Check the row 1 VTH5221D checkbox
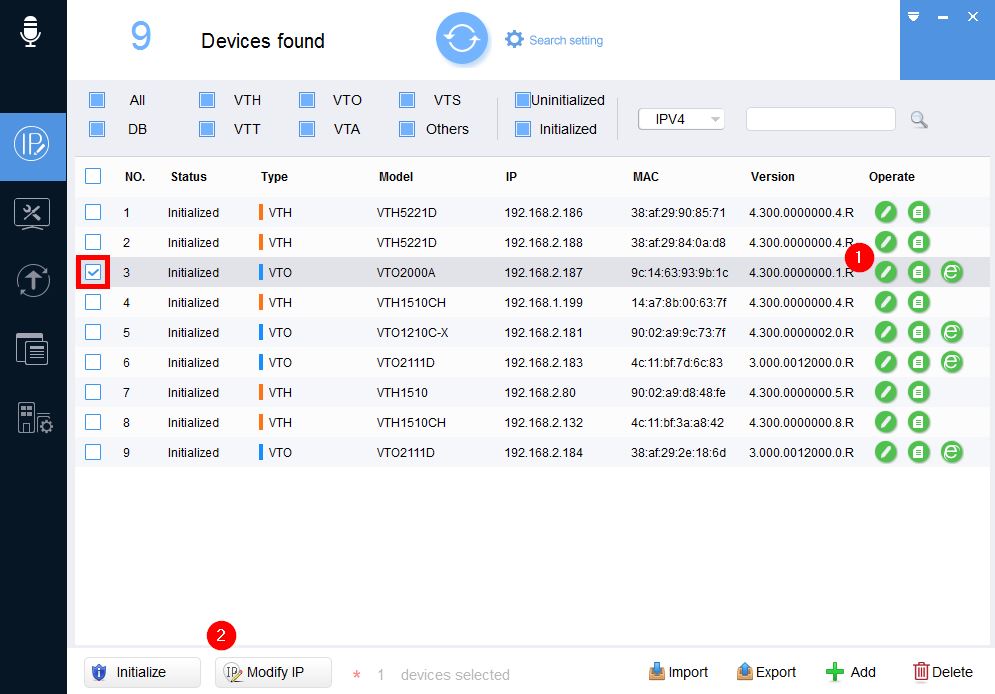This screenshot has width=995, height=694. [x=93, y=212]
